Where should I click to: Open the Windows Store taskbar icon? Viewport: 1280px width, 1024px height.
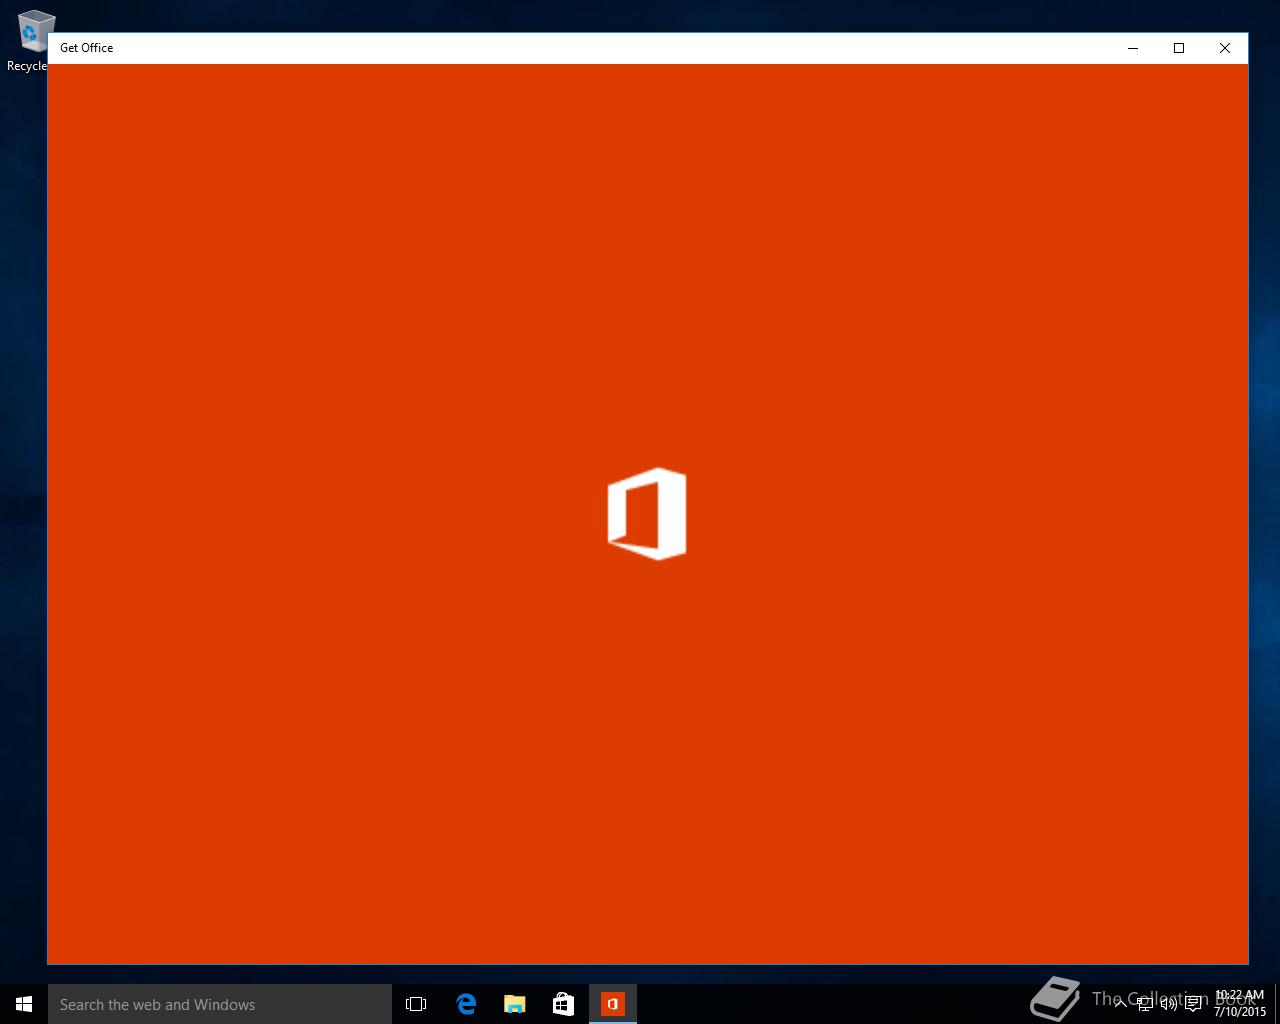point(564,1004)
